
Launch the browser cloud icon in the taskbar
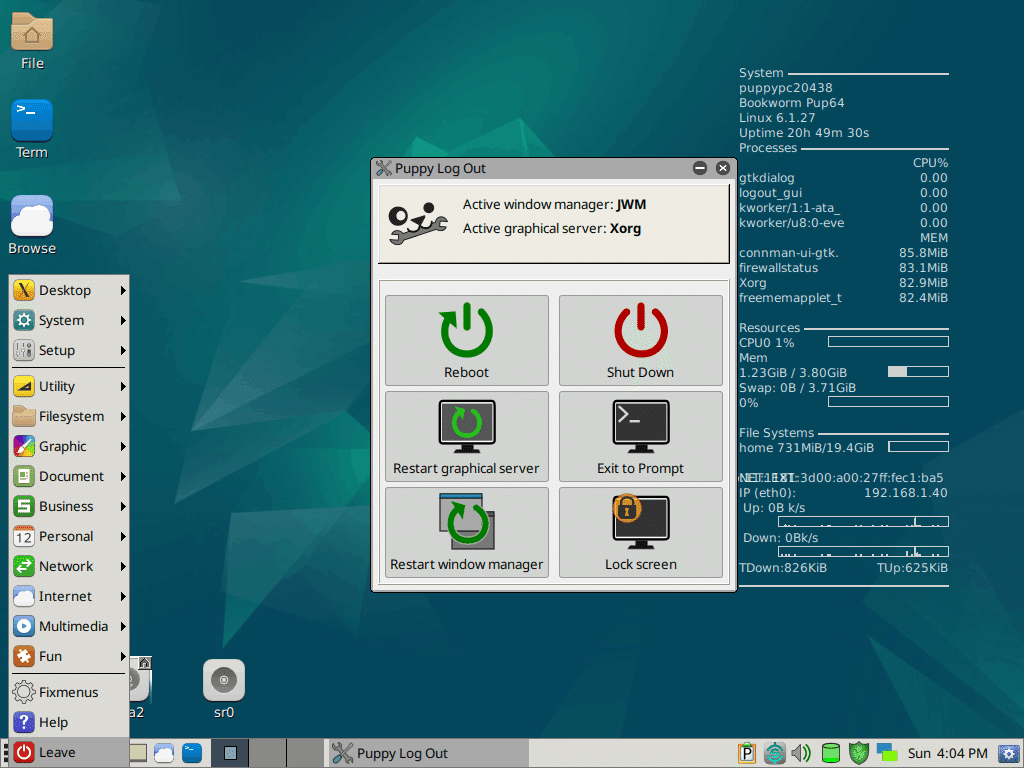point(164,753)
